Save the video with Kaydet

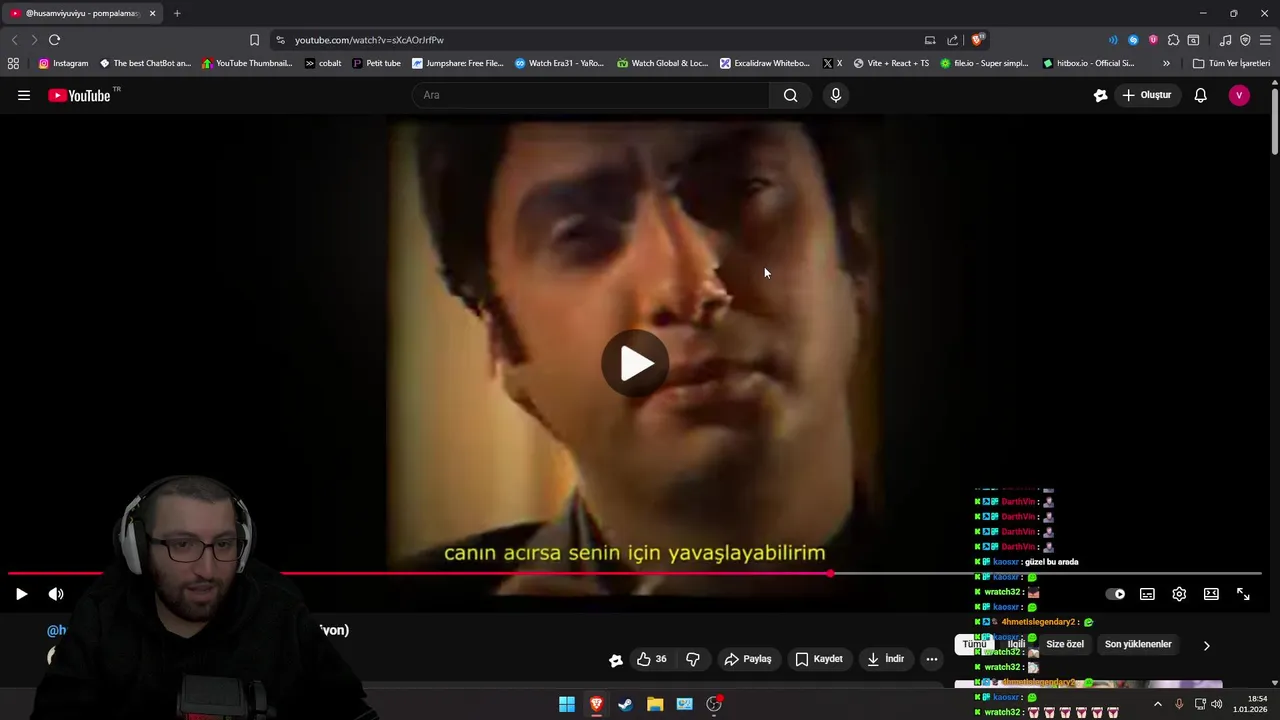[x=819, y=659]
